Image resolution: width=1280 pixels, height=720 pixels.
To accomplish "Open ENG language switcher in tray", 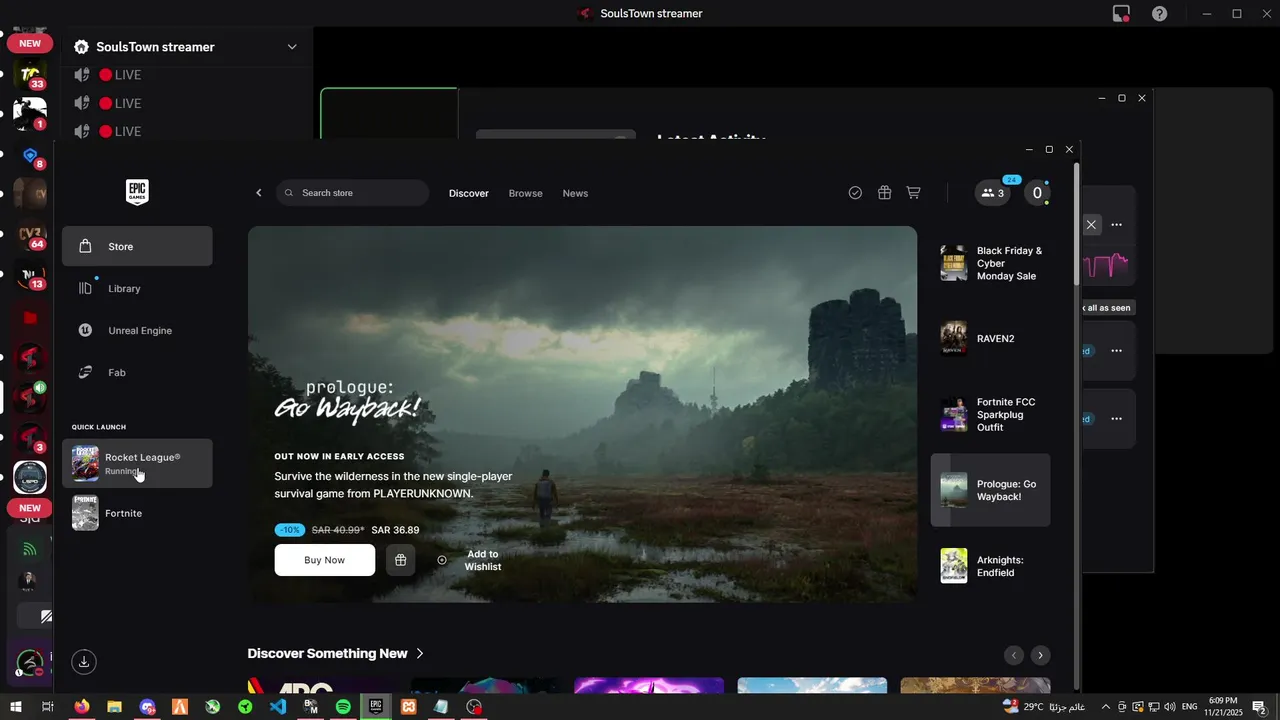I will click(x=1189, y=707).
